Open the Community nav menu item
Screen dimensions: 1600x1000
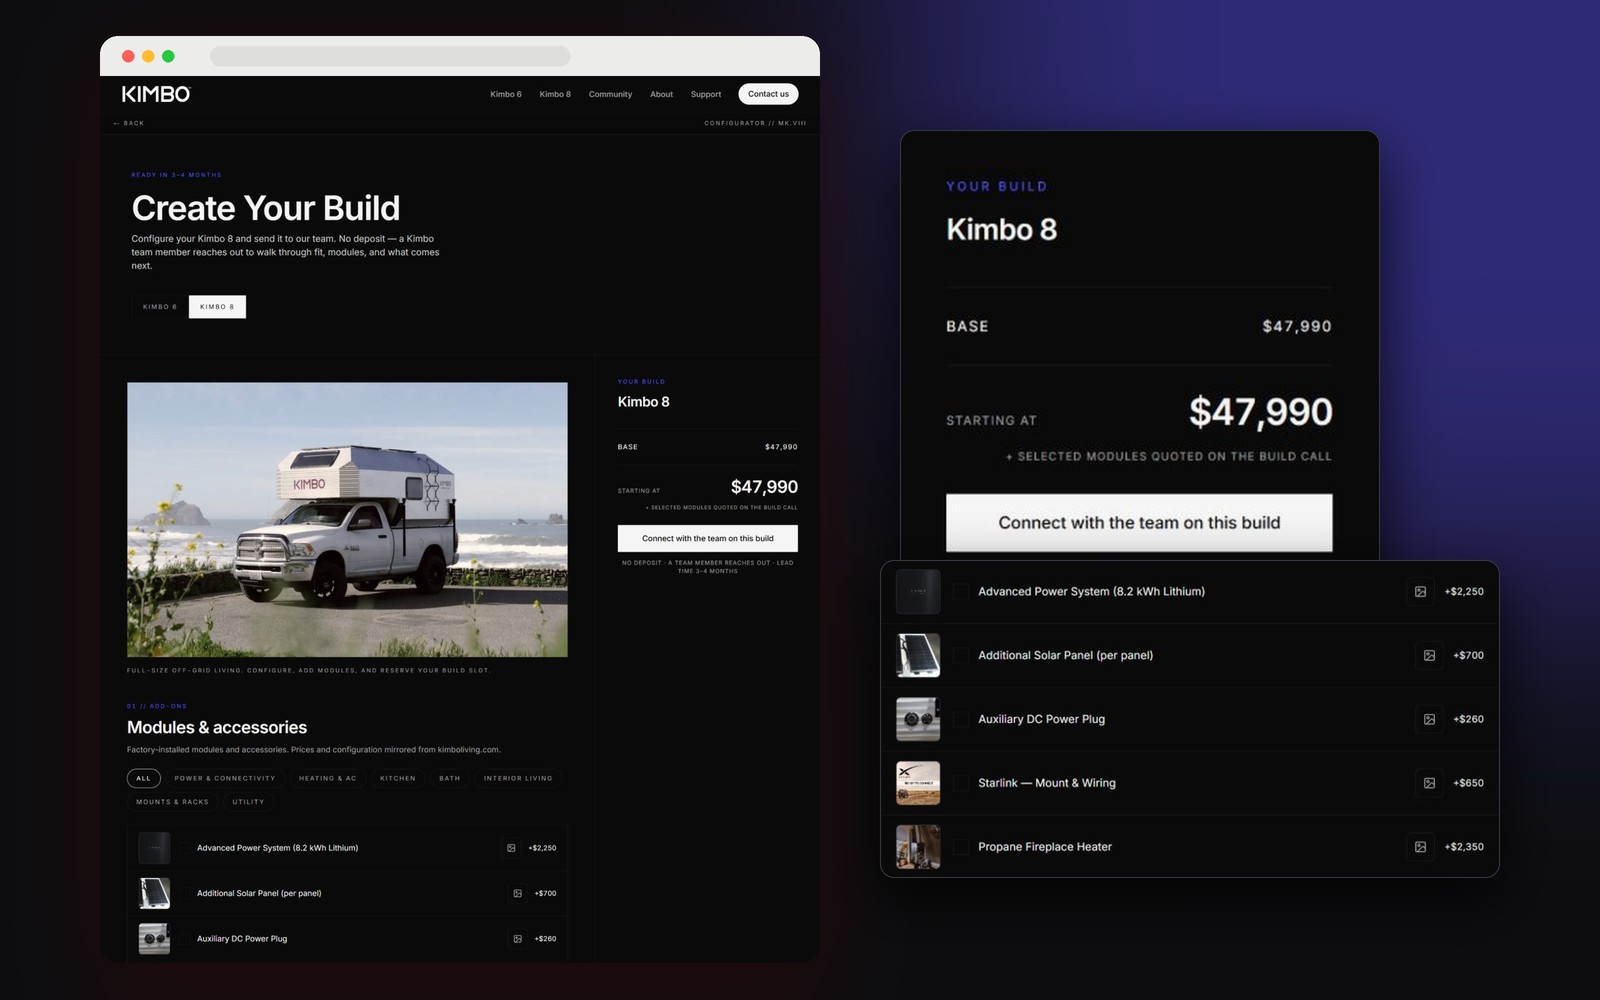click(x=610, y=94)
